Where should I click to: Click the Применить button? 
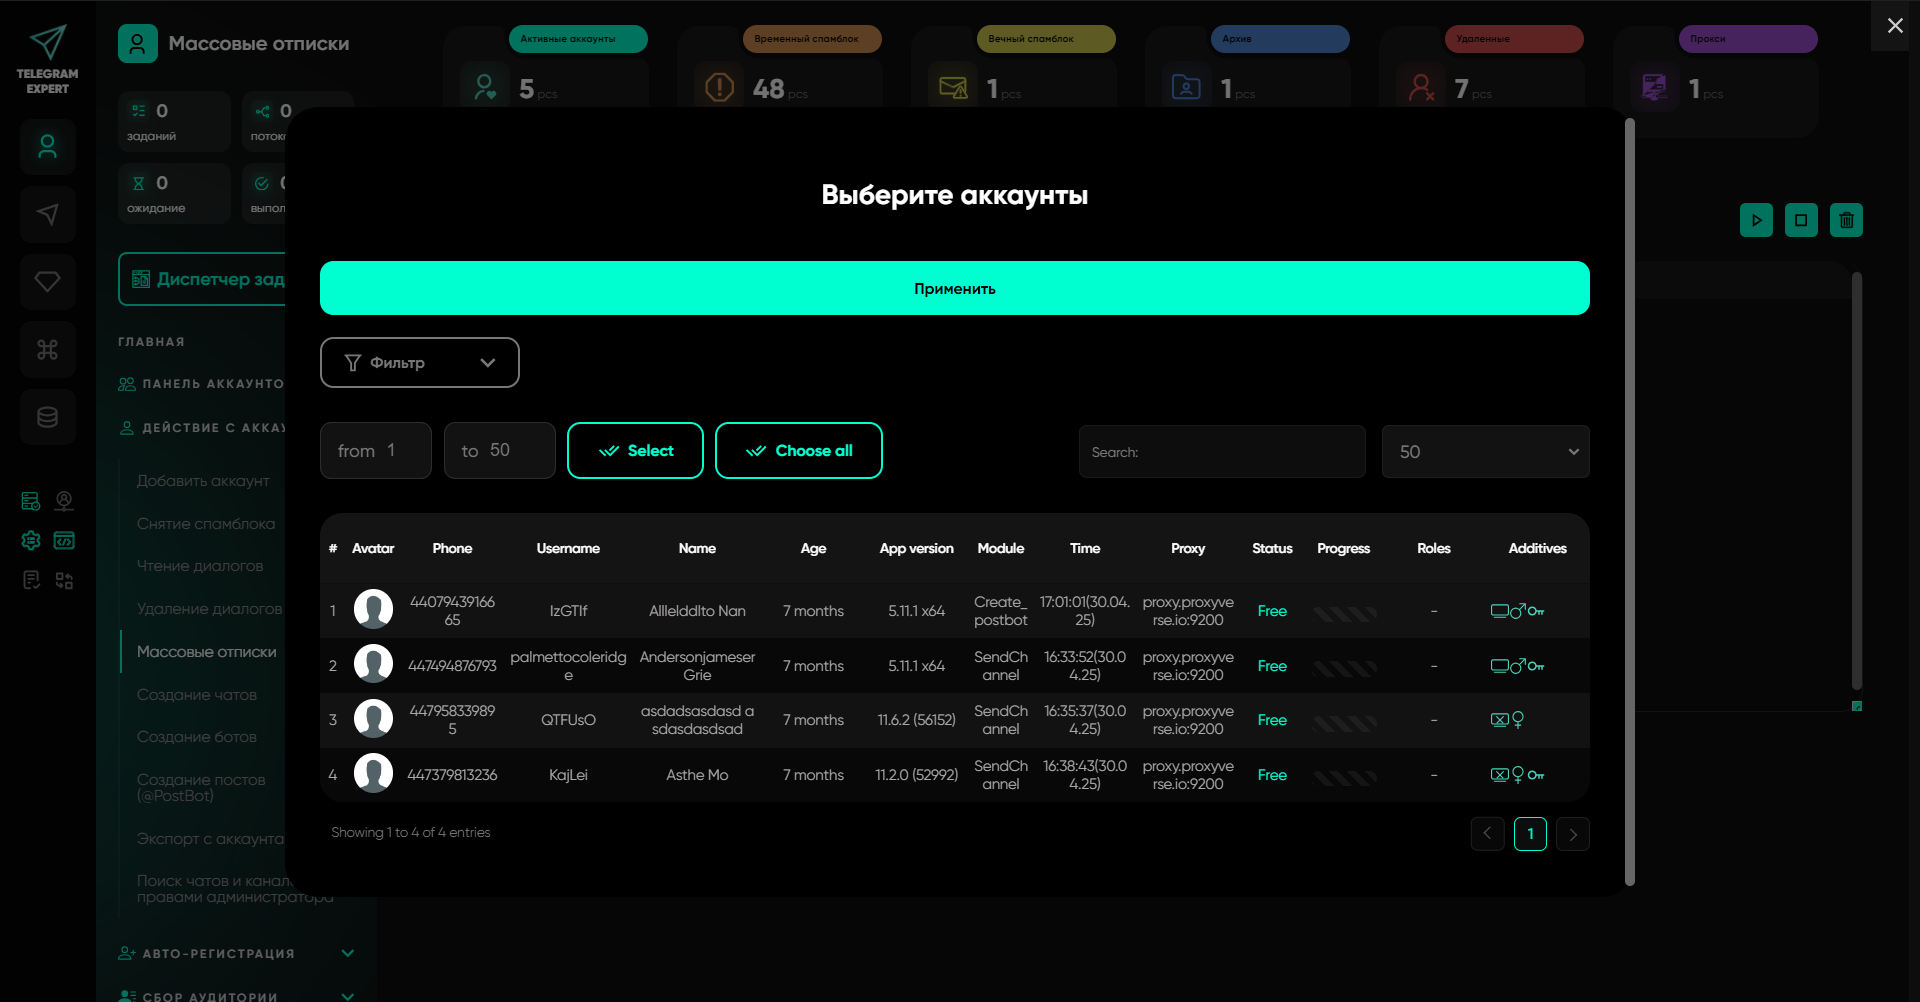click(x=954, y=288)
